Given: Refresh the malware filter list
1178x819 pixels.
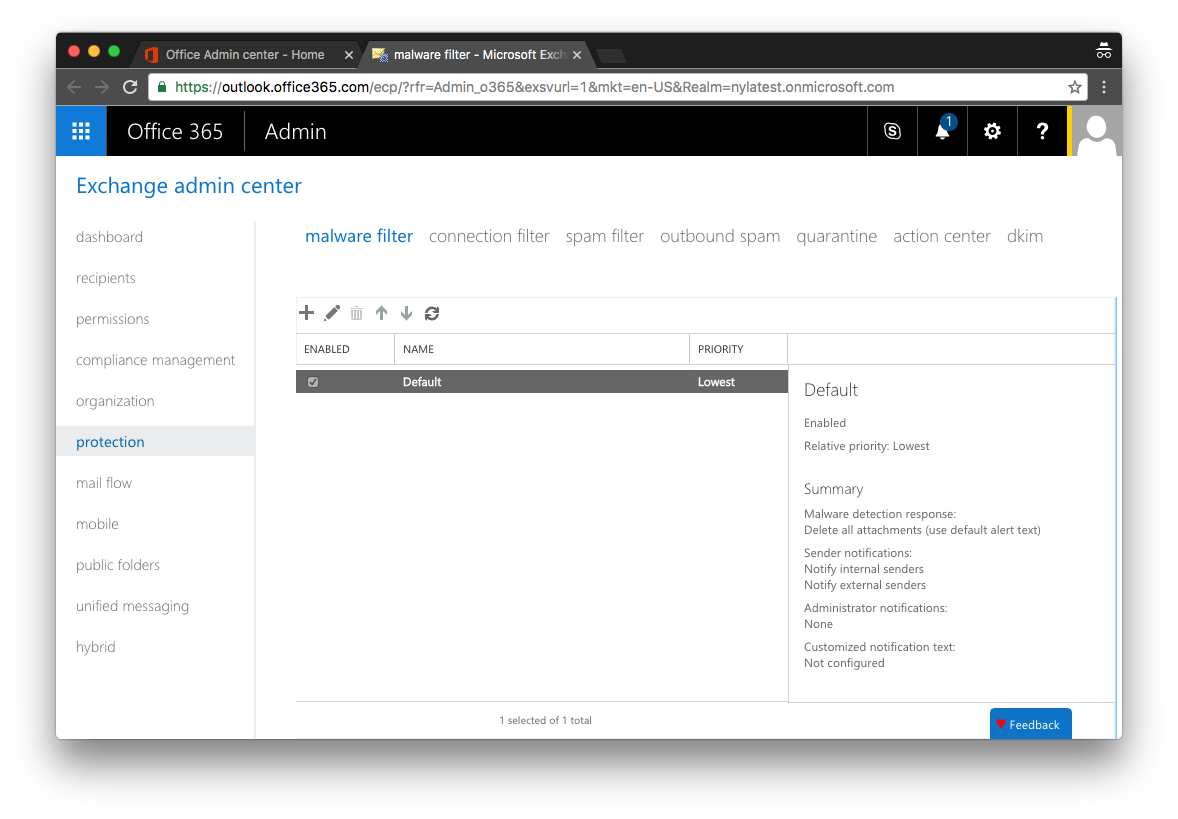Looking at the screenshot, I should [431, 313].
